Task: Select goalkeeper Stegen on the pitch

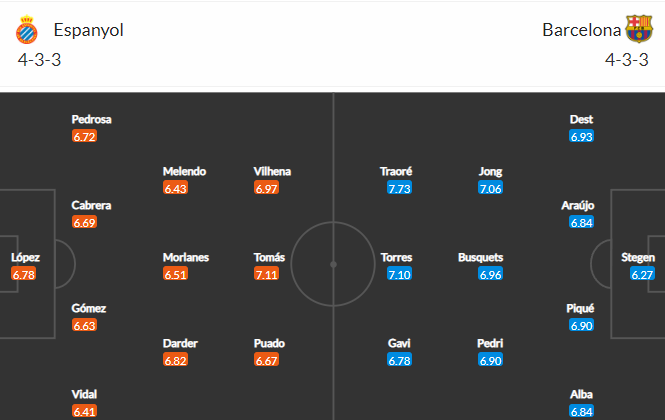Action: tap(637, 258)
